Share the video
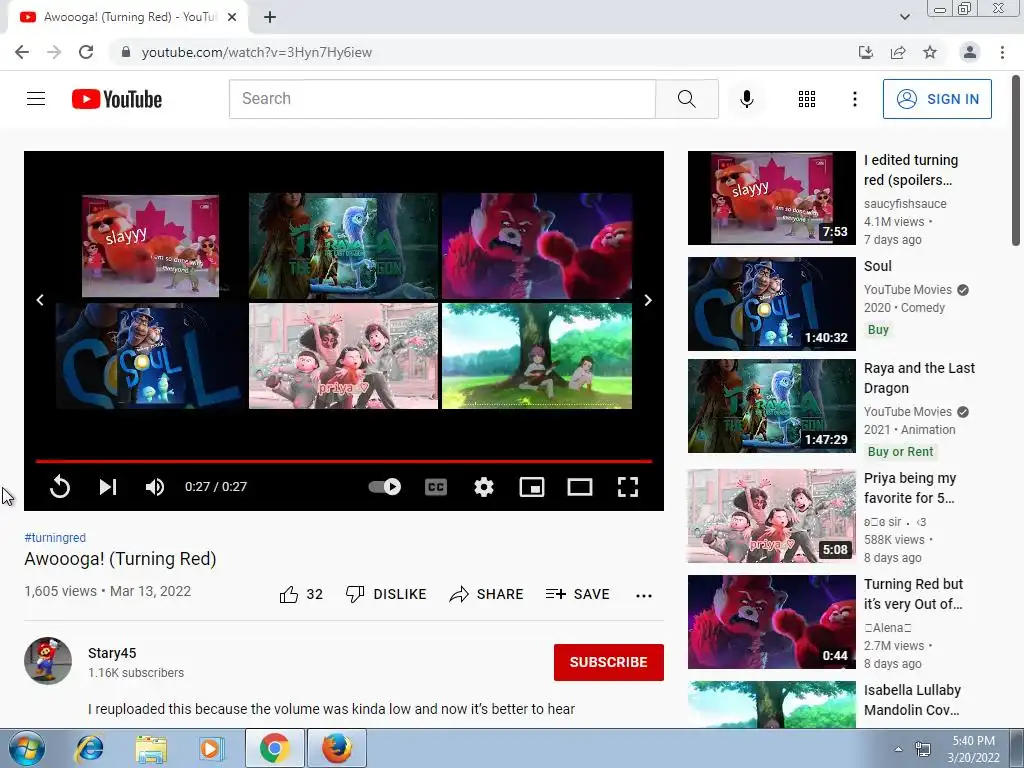The image size is (1024, 768). (487, 594)
